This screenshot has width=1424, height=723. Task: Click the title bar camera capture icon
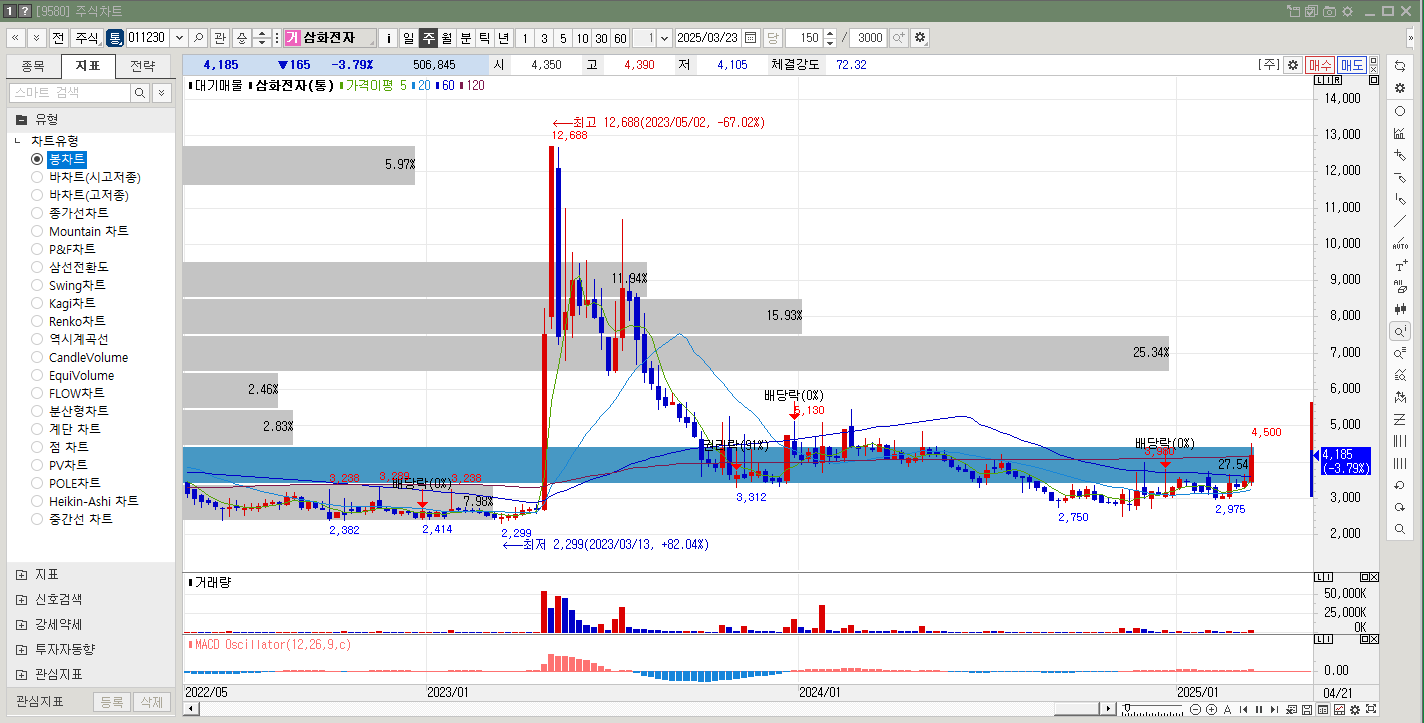tap(1329, 11)
